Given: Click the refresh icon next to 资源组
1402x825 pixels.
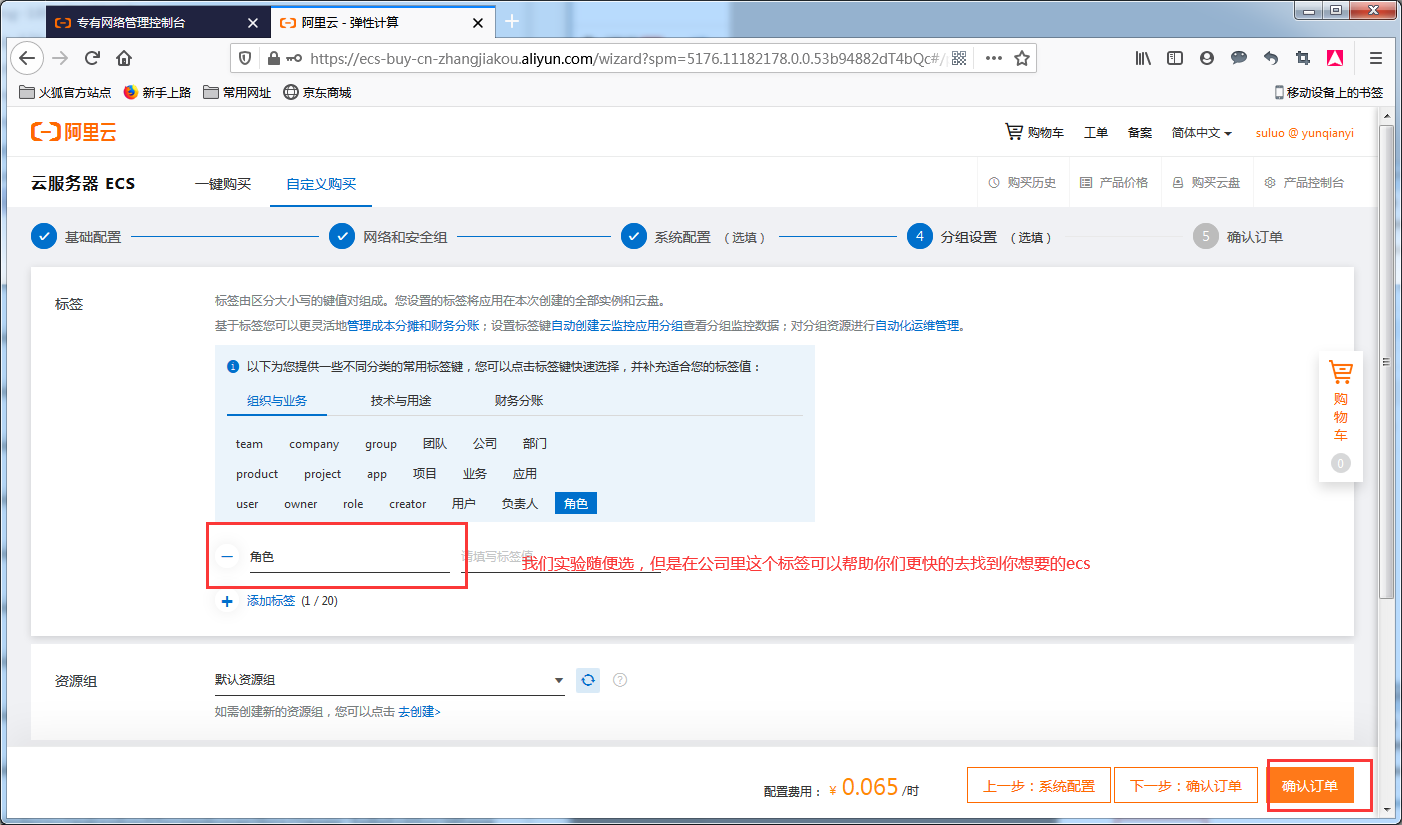Looking at the screenshot, I should click(x=587, y=679).
